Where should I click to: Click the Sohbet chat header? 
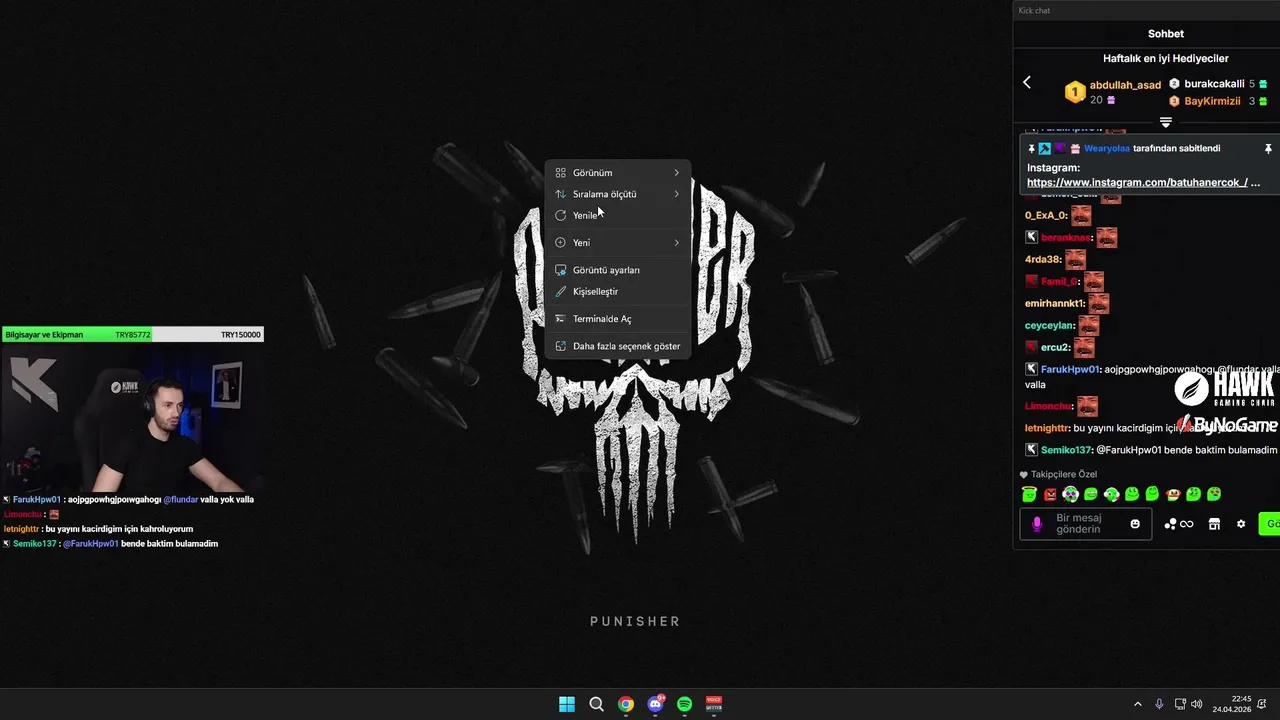point(1165,34)
